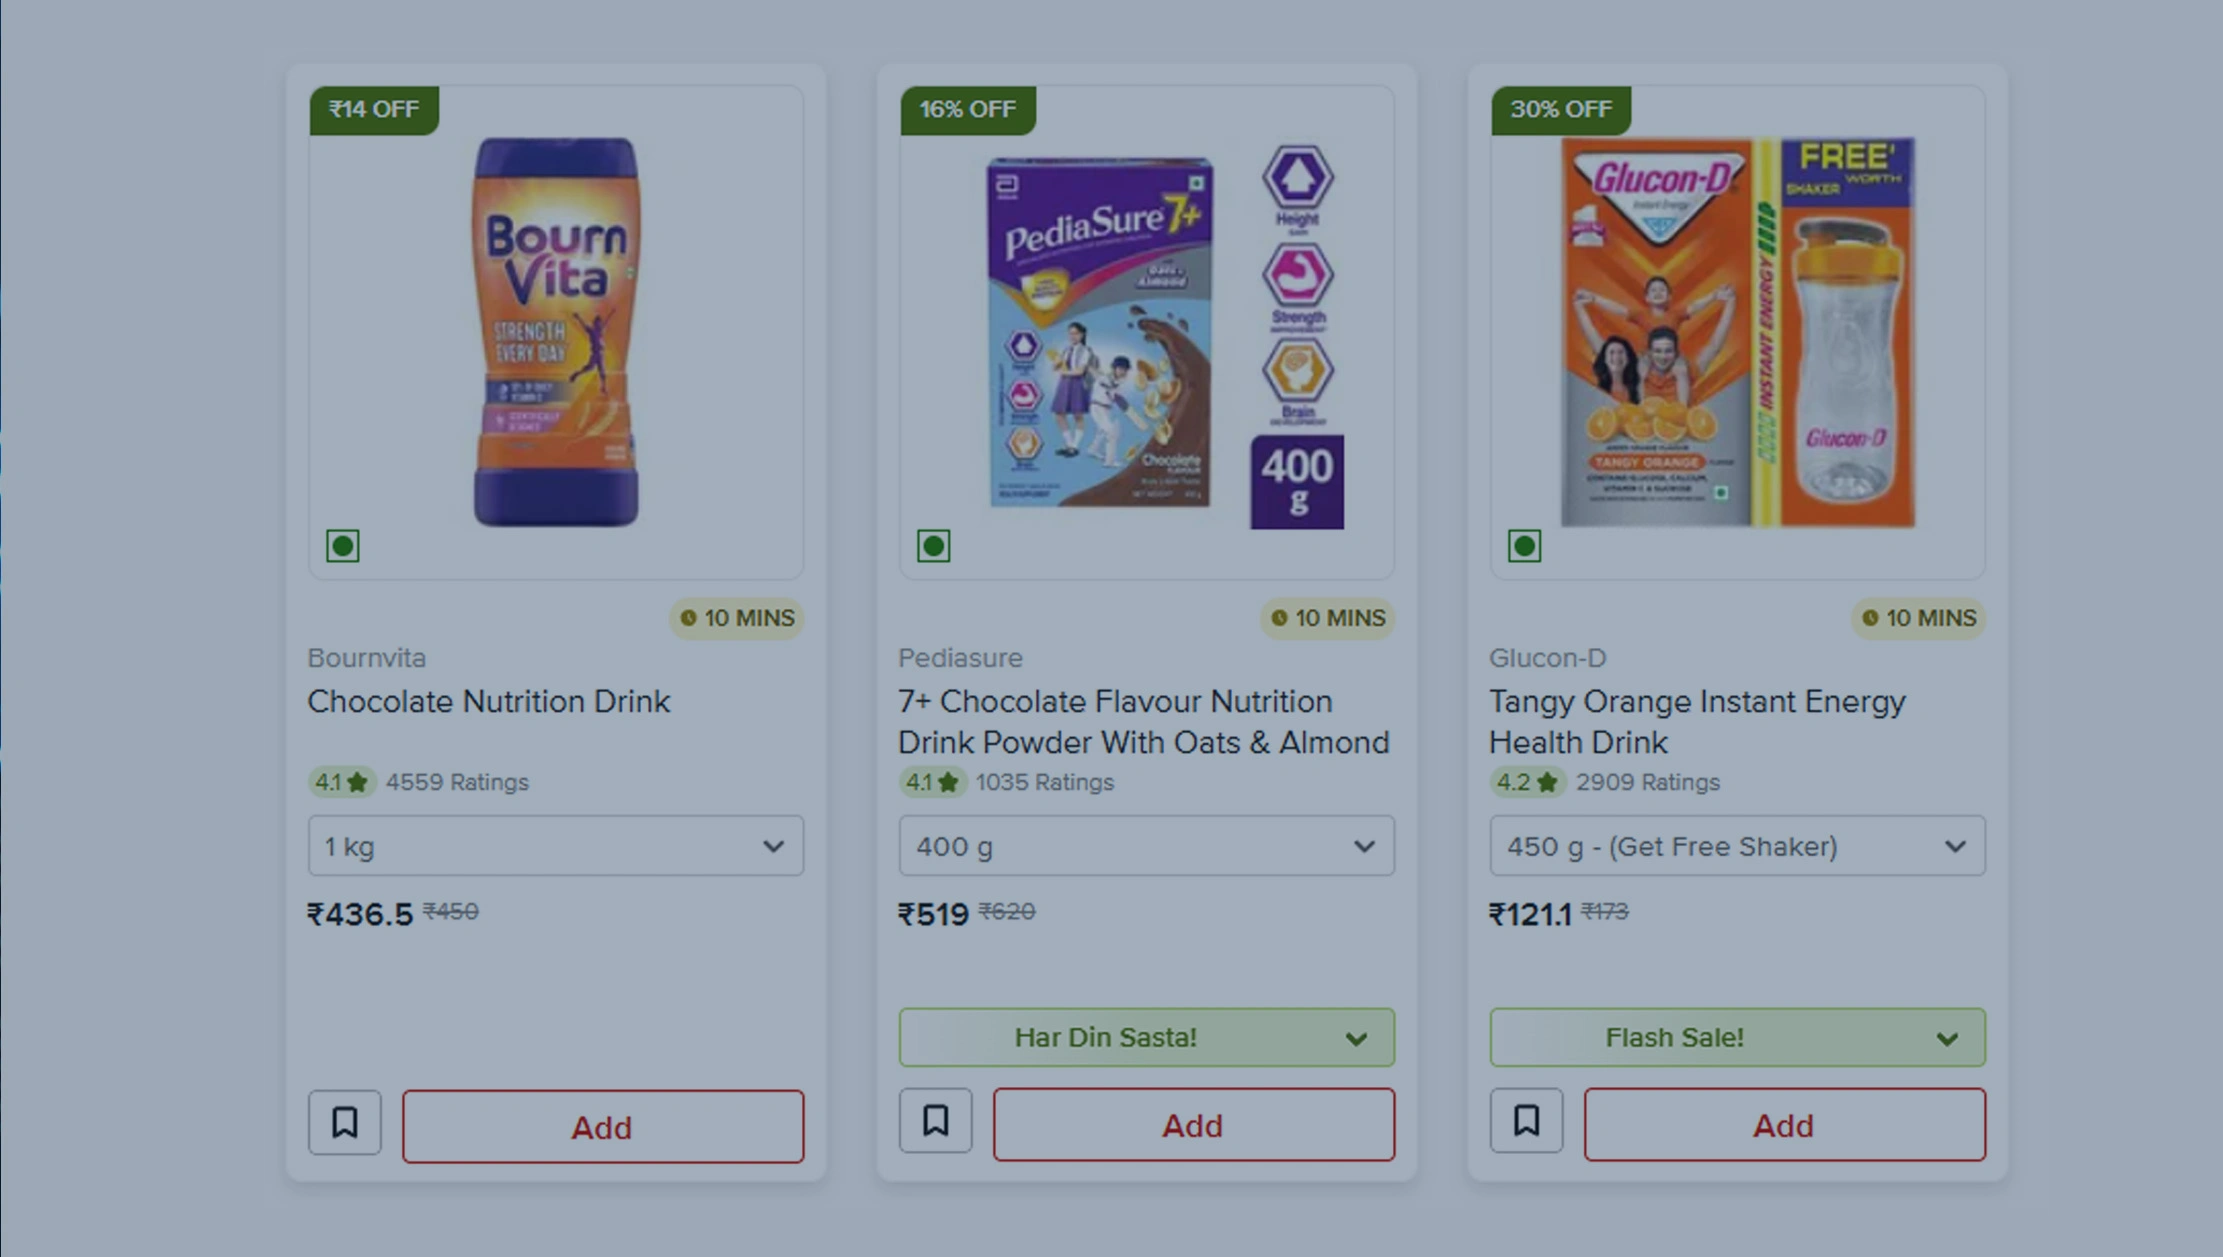Open the Bournvita jar product image
The image size is (2223, 1257).
[556, 330]
